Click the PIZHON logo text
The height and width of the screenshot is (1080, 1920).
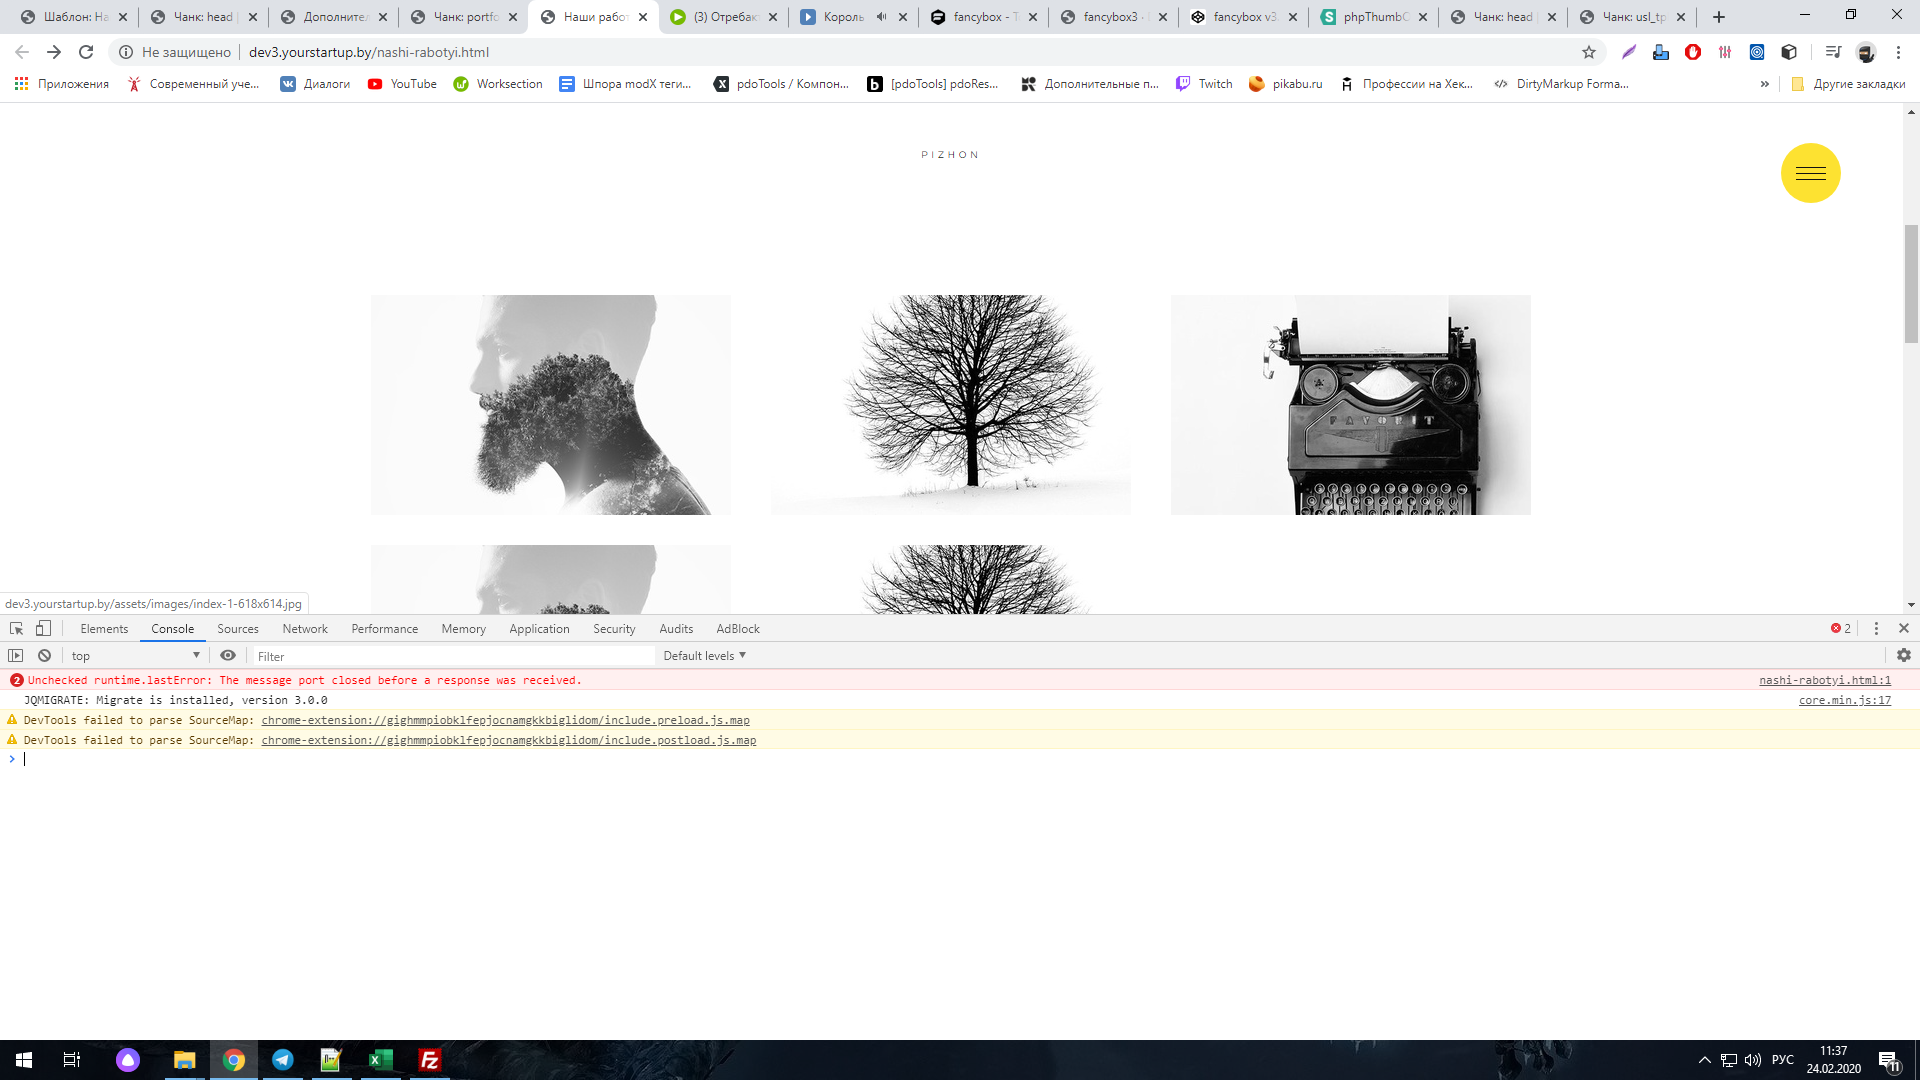point(950,155)
